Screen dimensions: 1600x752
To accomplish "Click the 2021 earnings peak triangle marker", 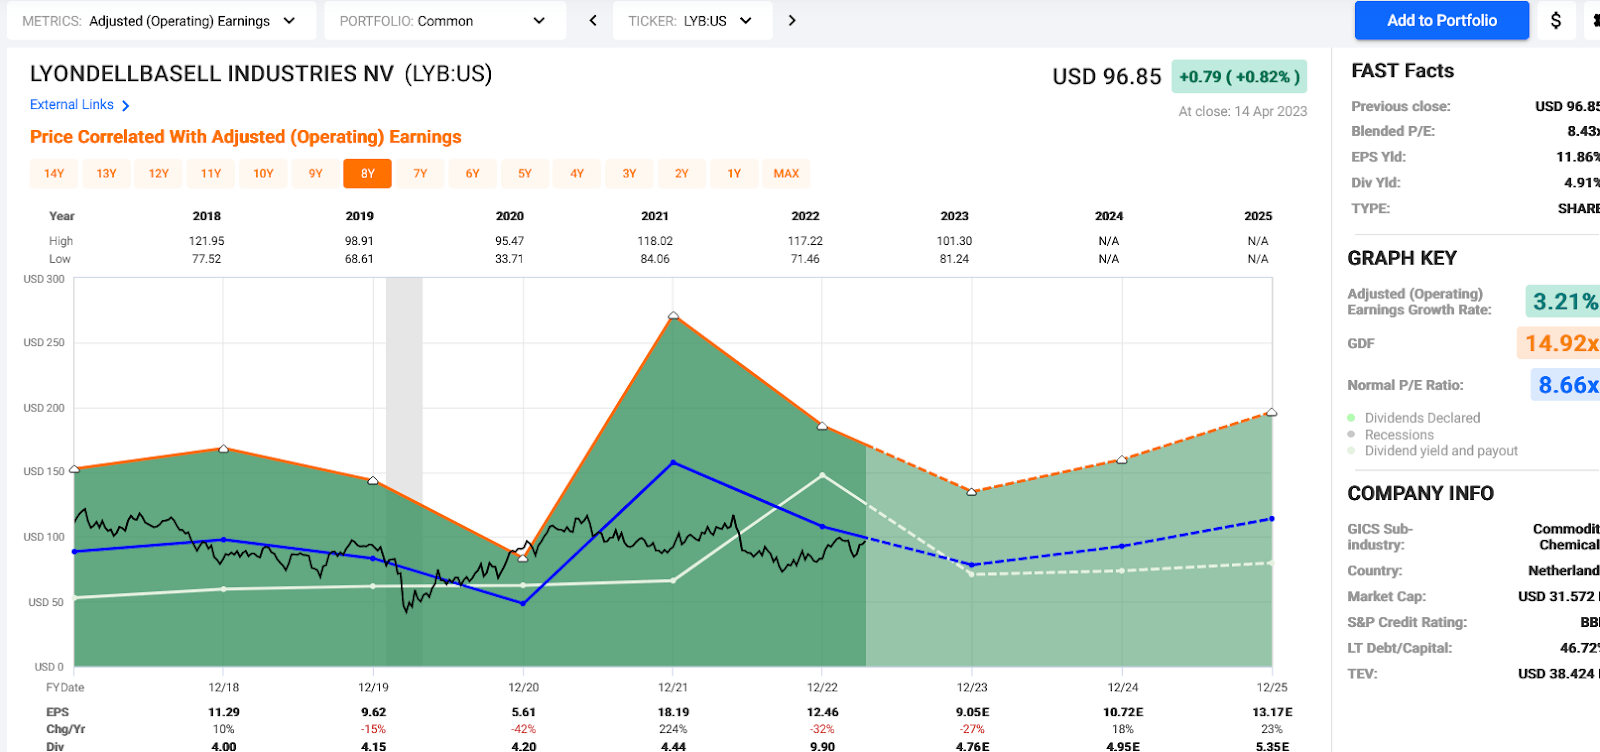I will (673, 316).
